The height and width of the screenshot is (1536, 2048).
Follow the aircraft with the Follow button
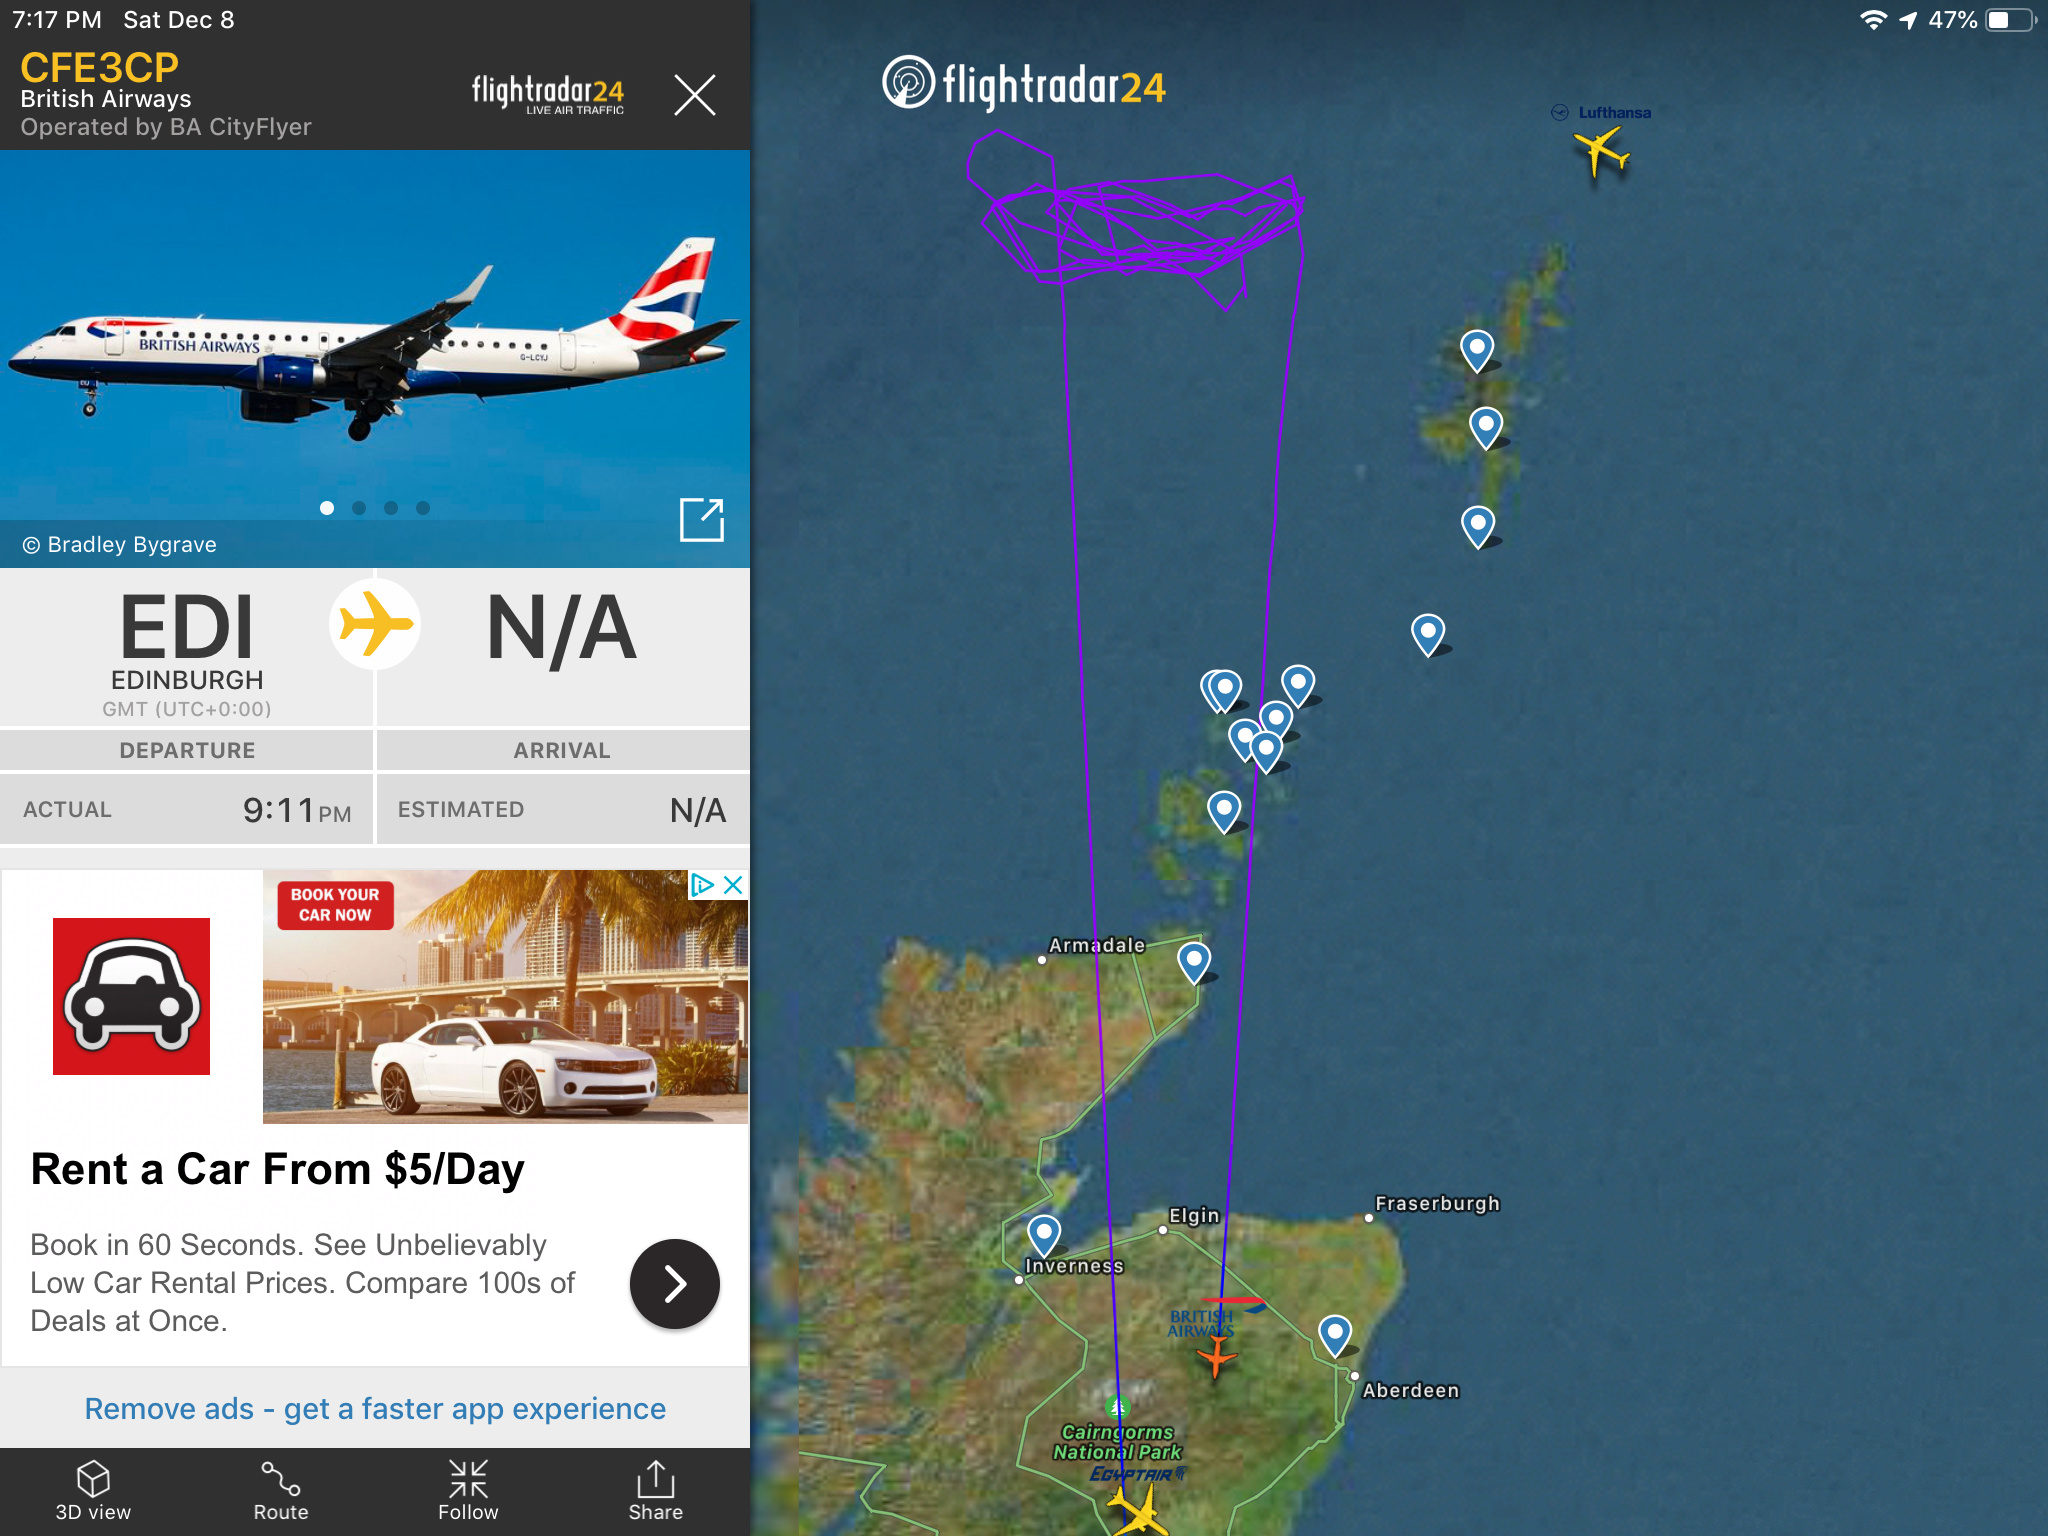(468, 1491)
